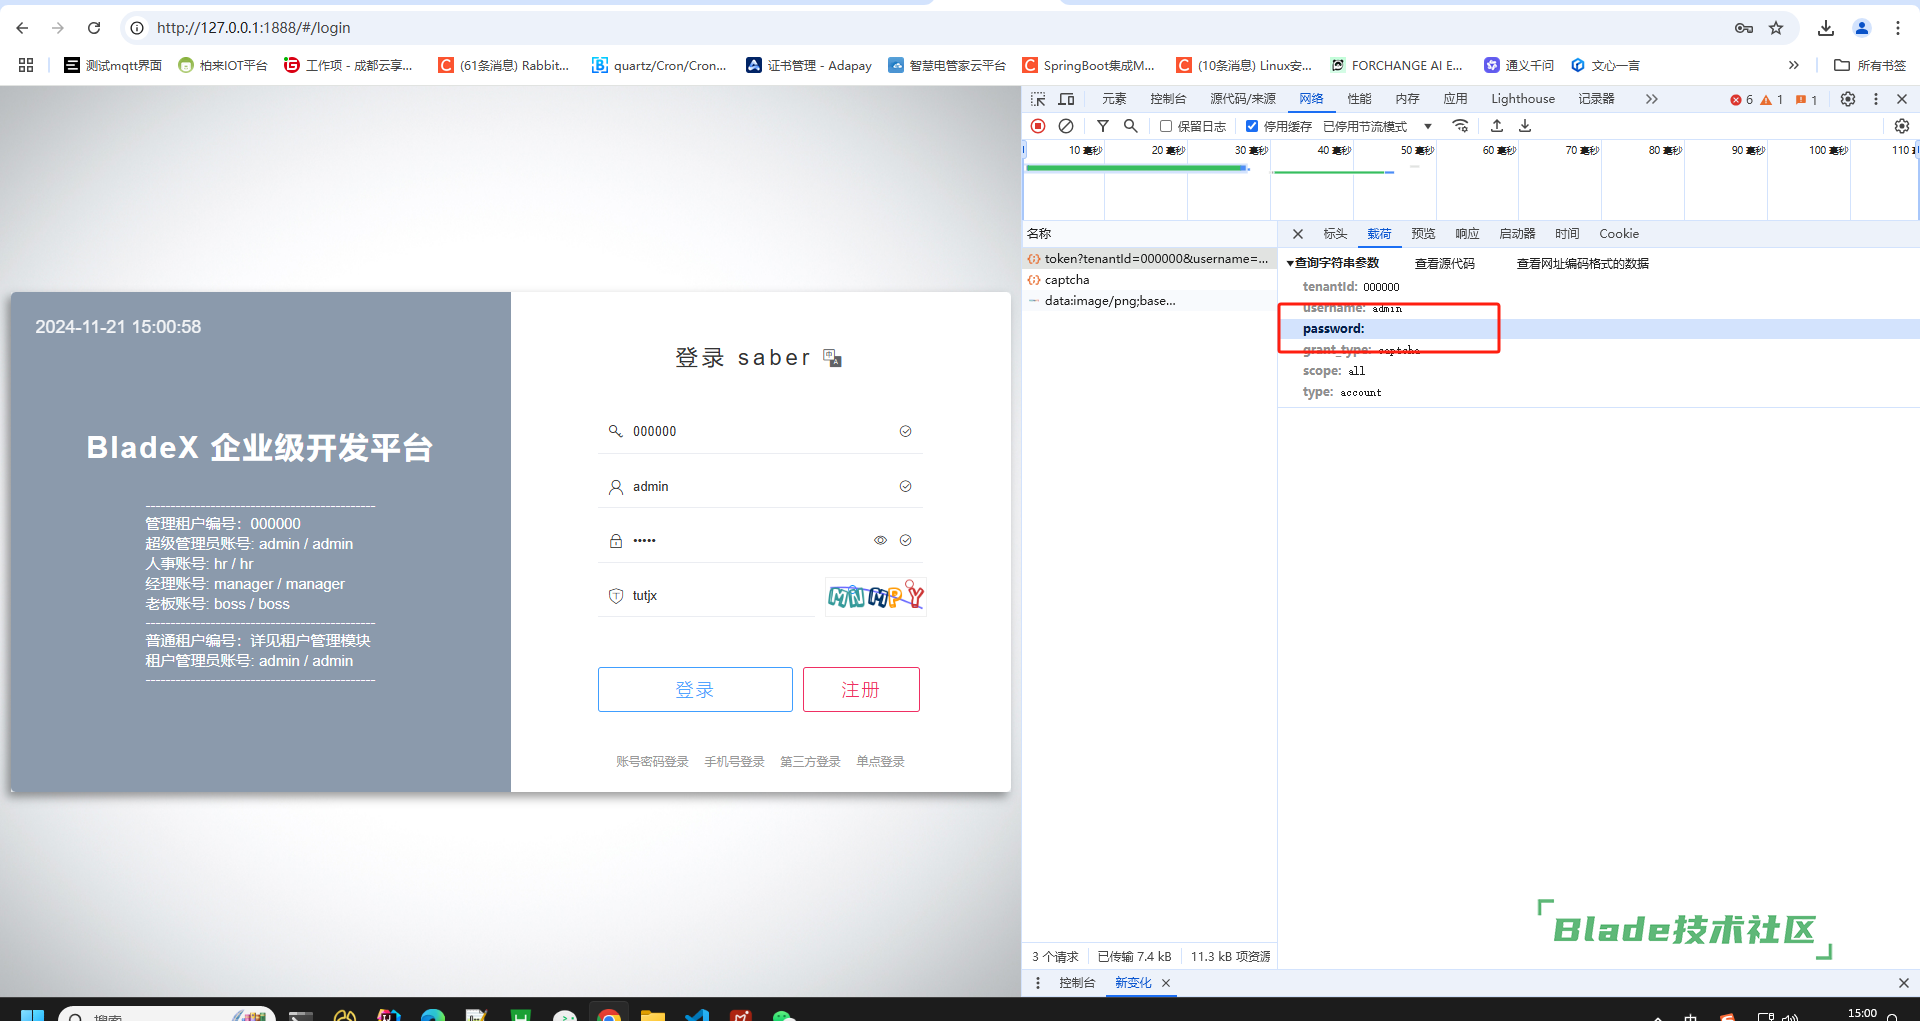Screen dimensions: 1920x1021
Task: Choose 单点登录 single sign-on link
Action: coord(880,762)
